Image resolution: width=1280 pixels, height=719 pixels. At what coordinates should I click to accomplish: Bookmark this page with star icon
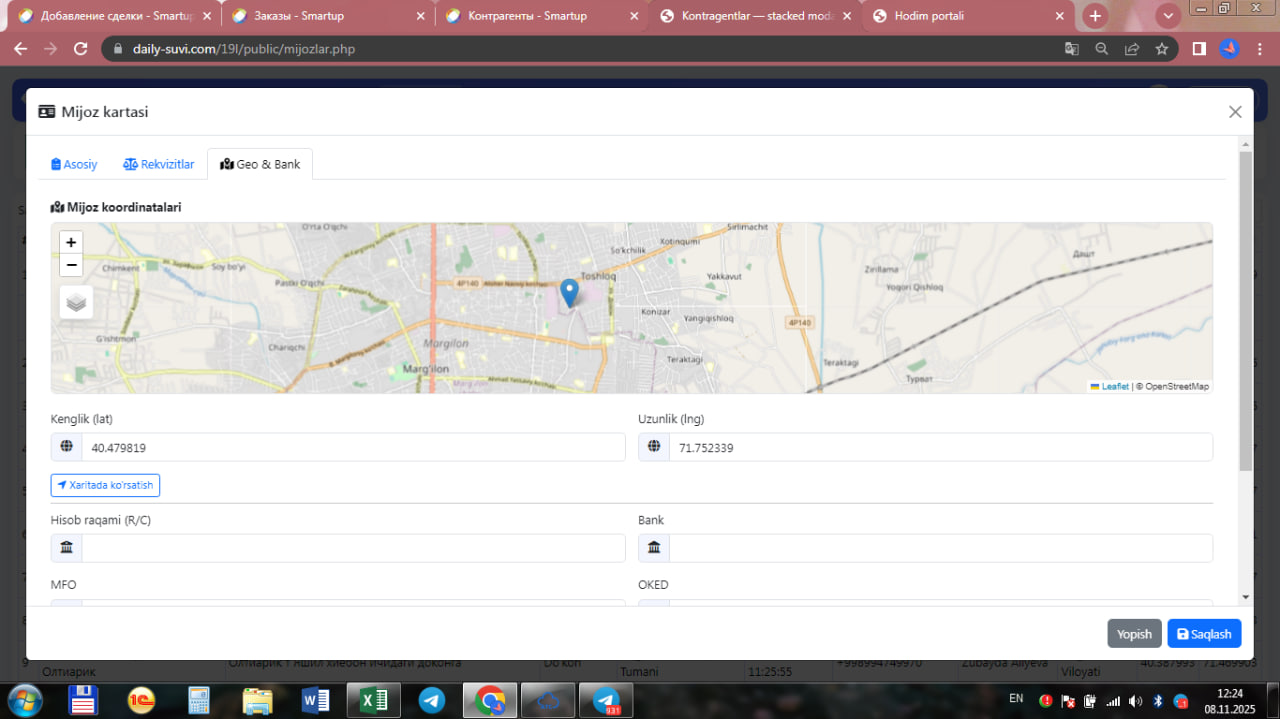coord(1161,49)
